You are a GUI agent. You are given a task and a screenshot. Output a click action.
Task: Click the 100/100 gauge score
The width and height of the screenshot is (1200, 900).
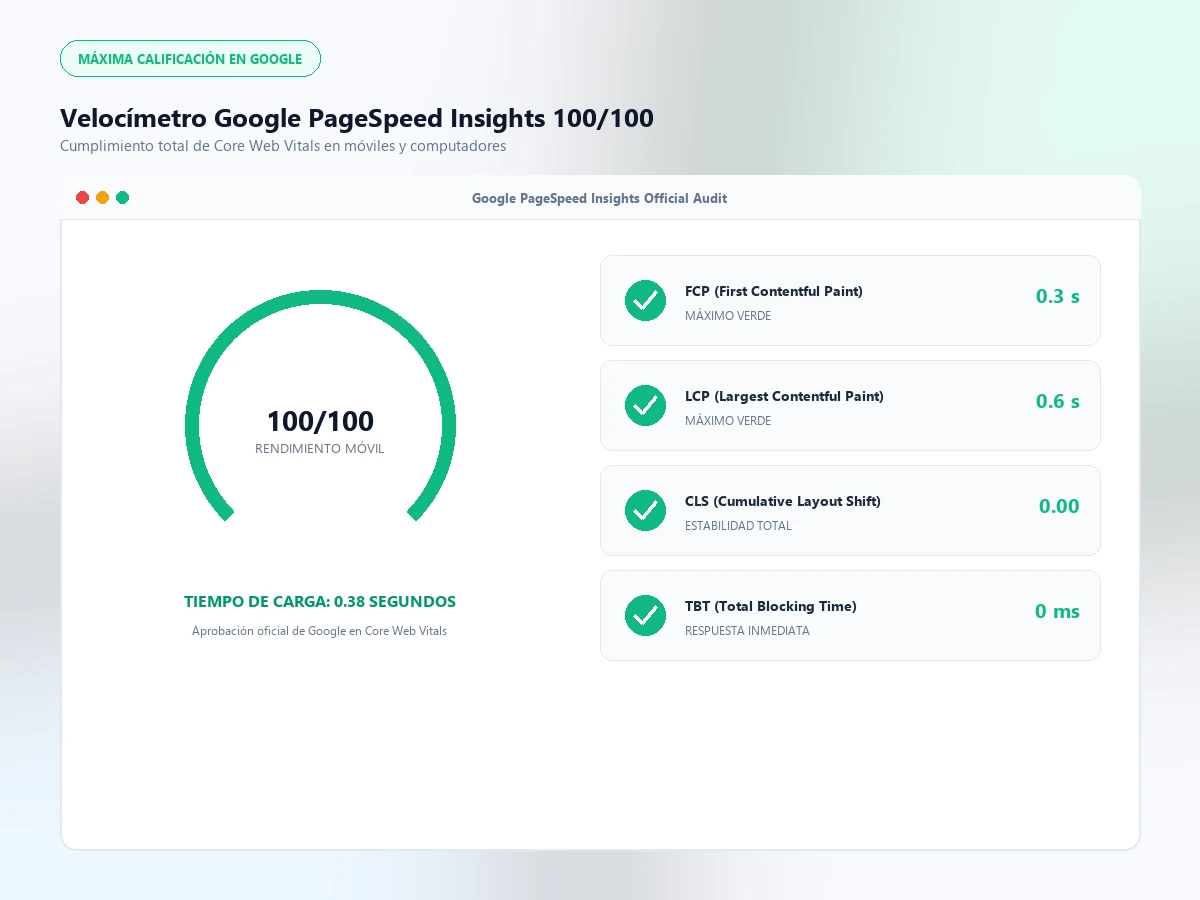[320, 421]
